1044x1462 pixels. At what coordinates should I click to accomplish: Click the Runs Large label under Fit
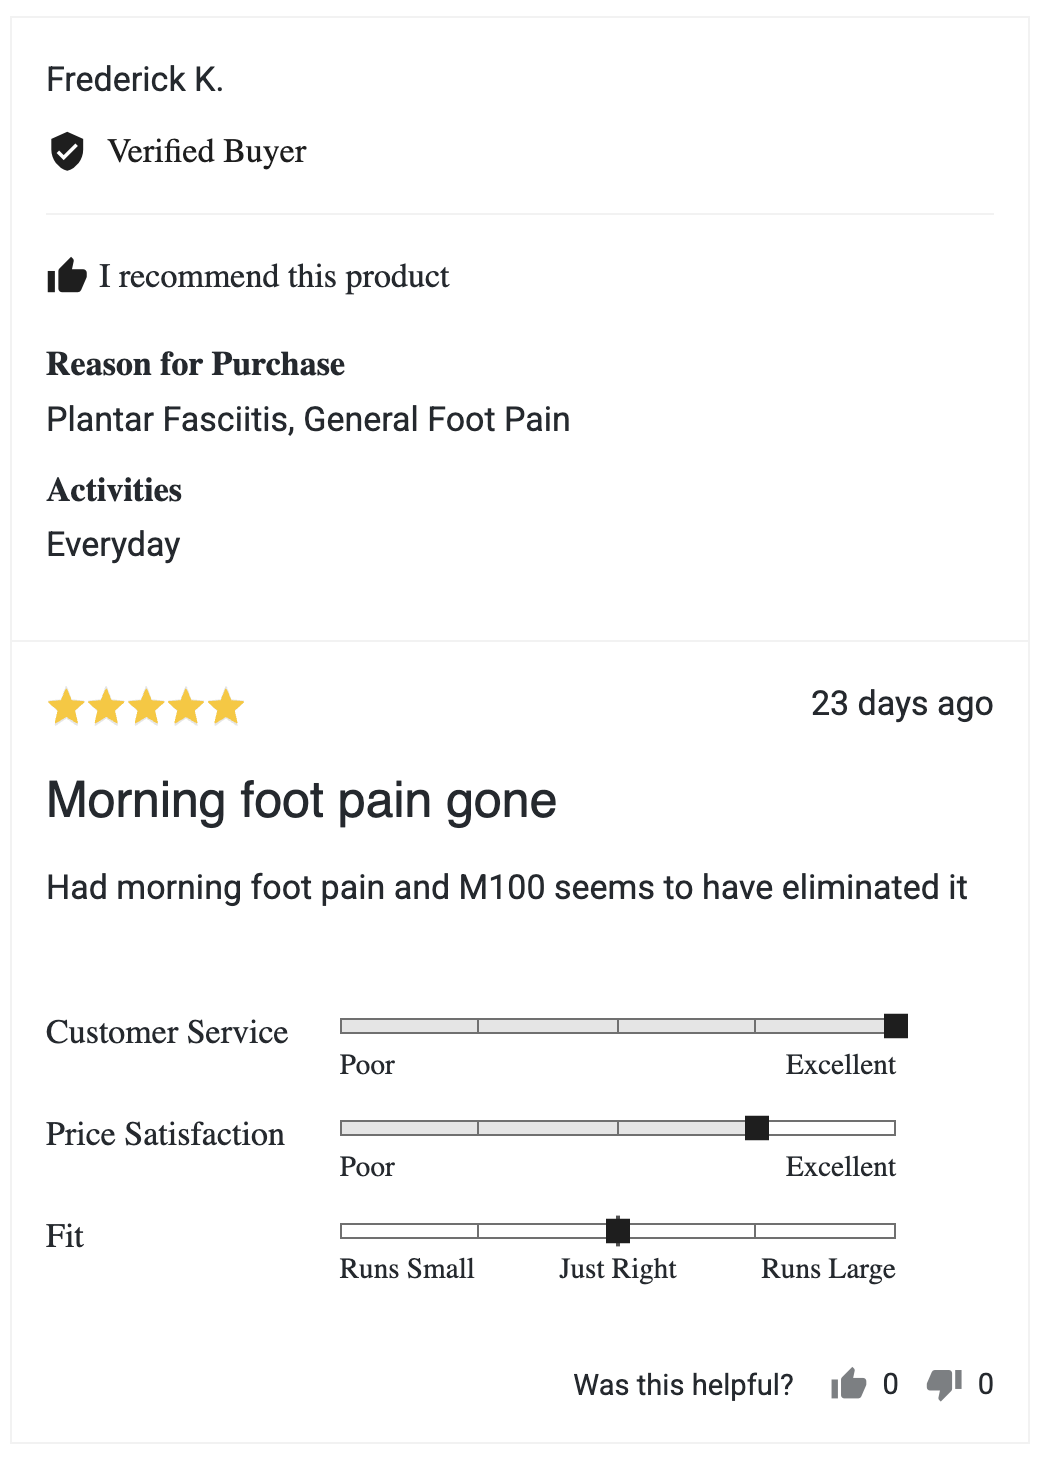tap(828, 1269)
